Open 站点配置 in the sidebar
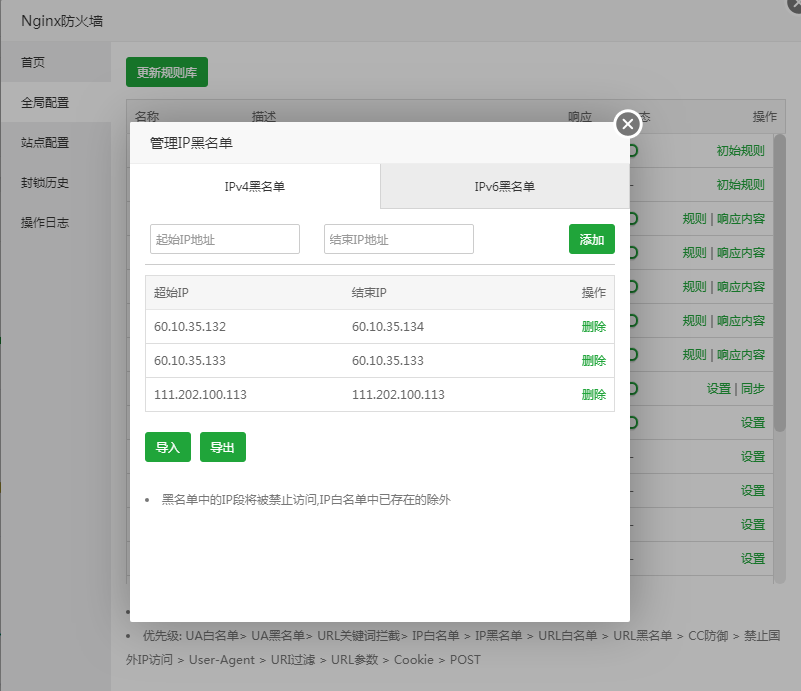 (x=55, y=142)
